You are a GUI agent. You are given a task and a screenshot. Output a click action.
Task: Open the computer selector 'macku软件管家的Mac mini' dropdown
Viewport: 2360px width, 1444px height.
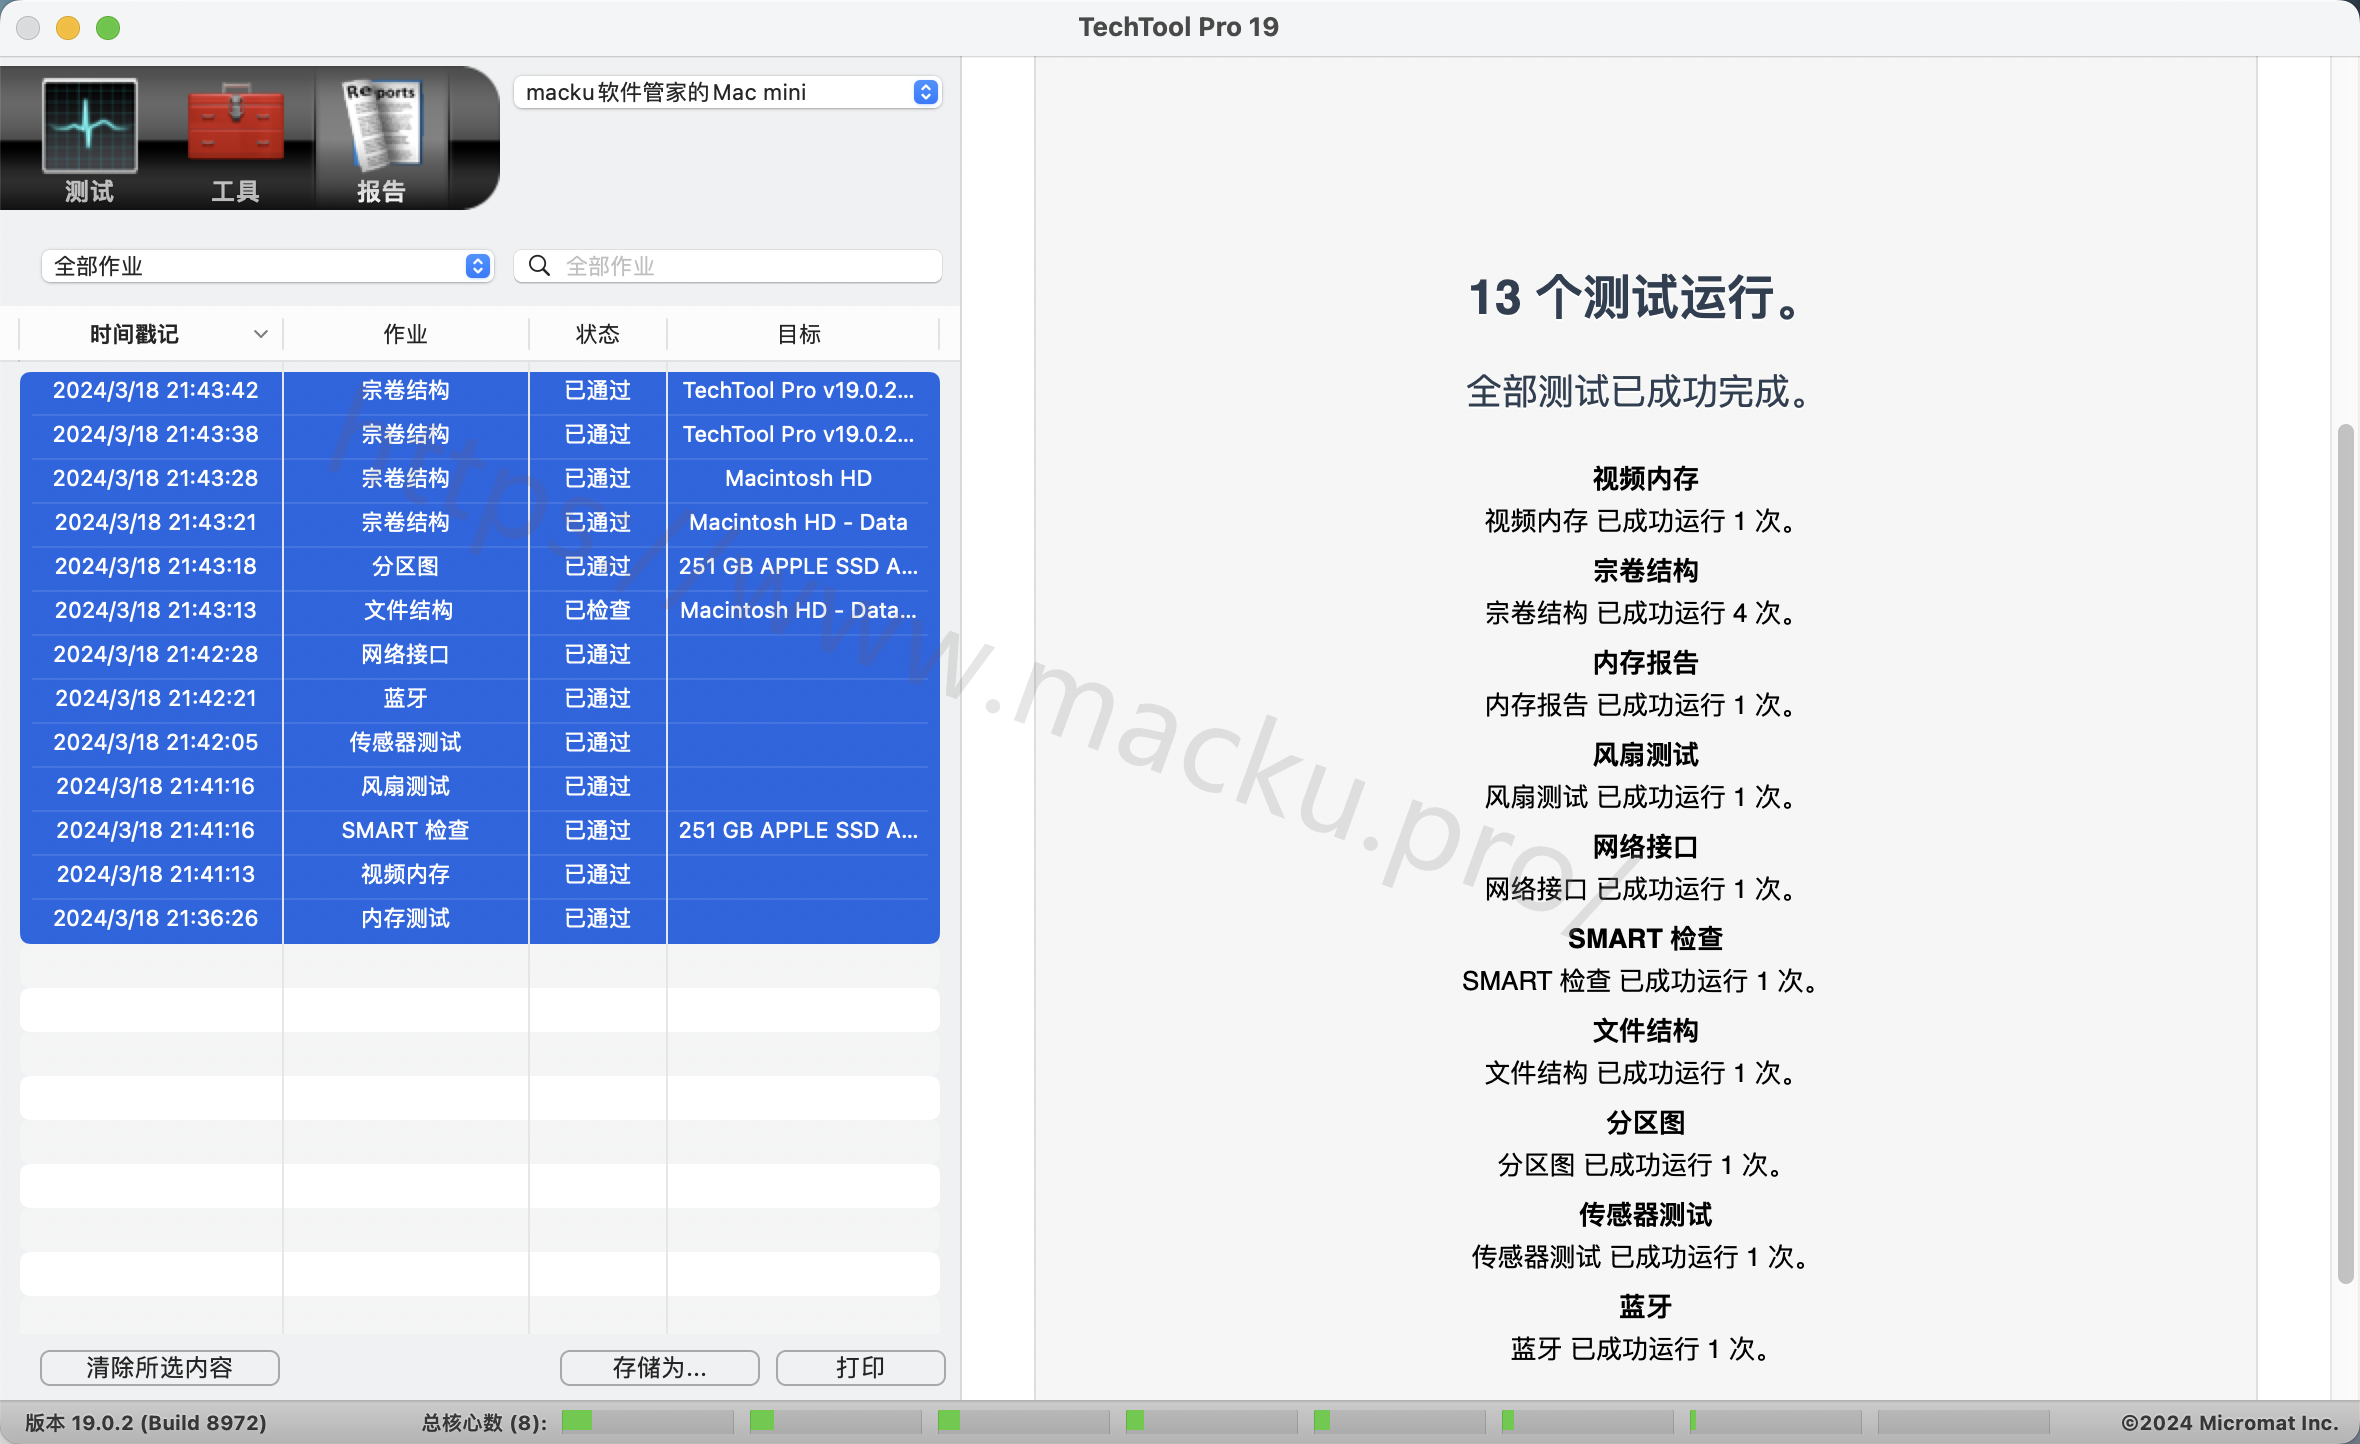727,92
